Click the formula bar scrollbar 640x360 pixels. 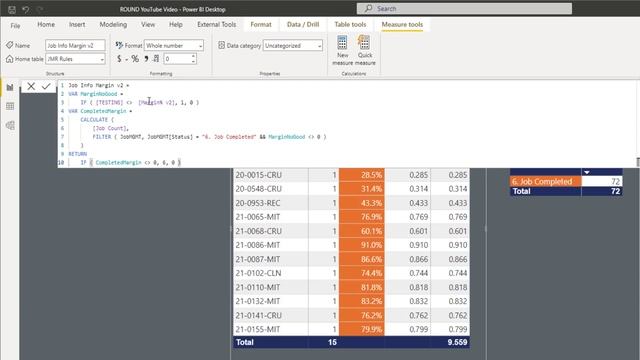coord(638,162)
